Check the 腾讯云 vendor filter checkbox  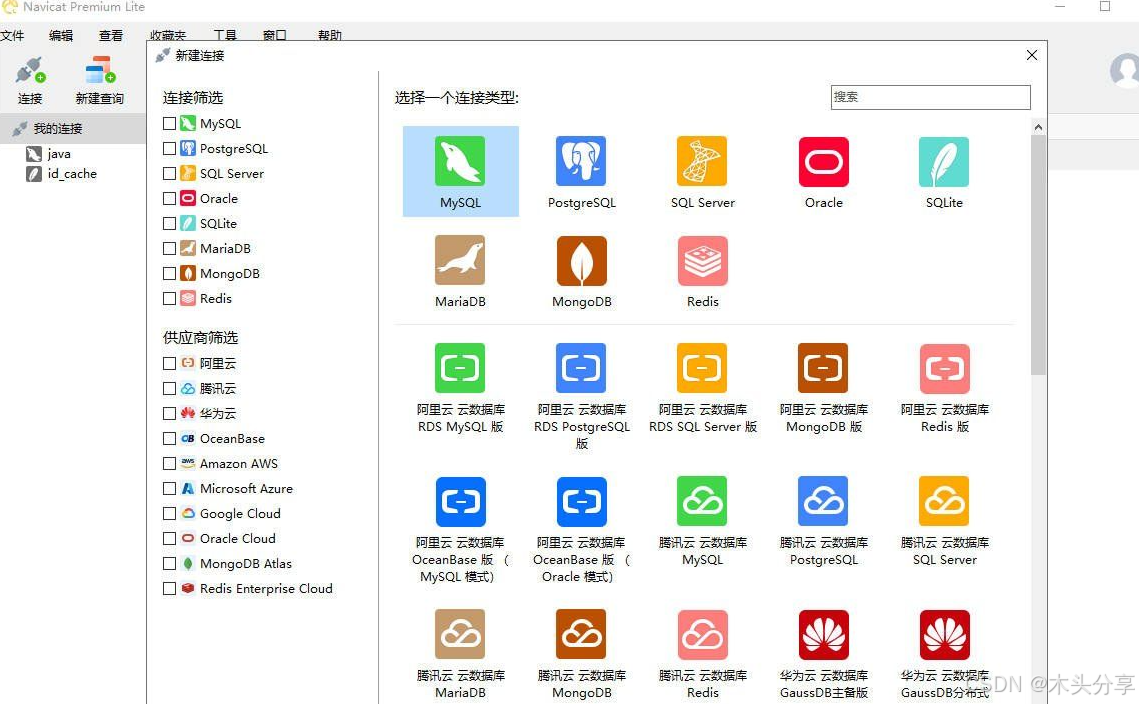(x=169, y=389)
